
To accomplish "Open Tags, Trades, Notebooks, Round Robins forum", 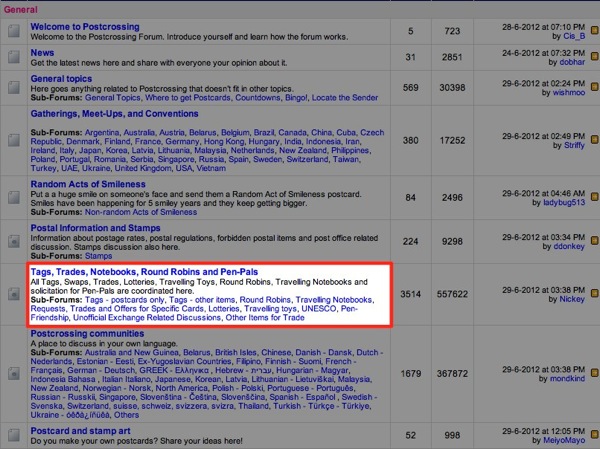I will click(144, 272).
